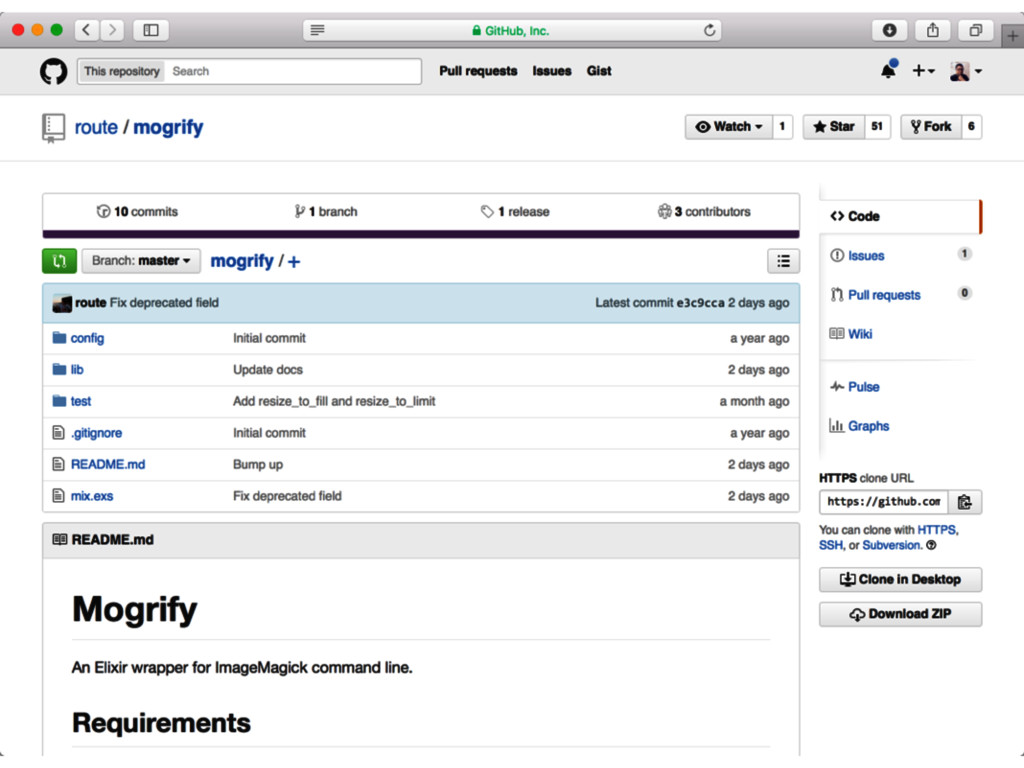Screen dimensions: 1024x768
Task: Click Gist in the top navigation
Action: (x=599, y=71)
